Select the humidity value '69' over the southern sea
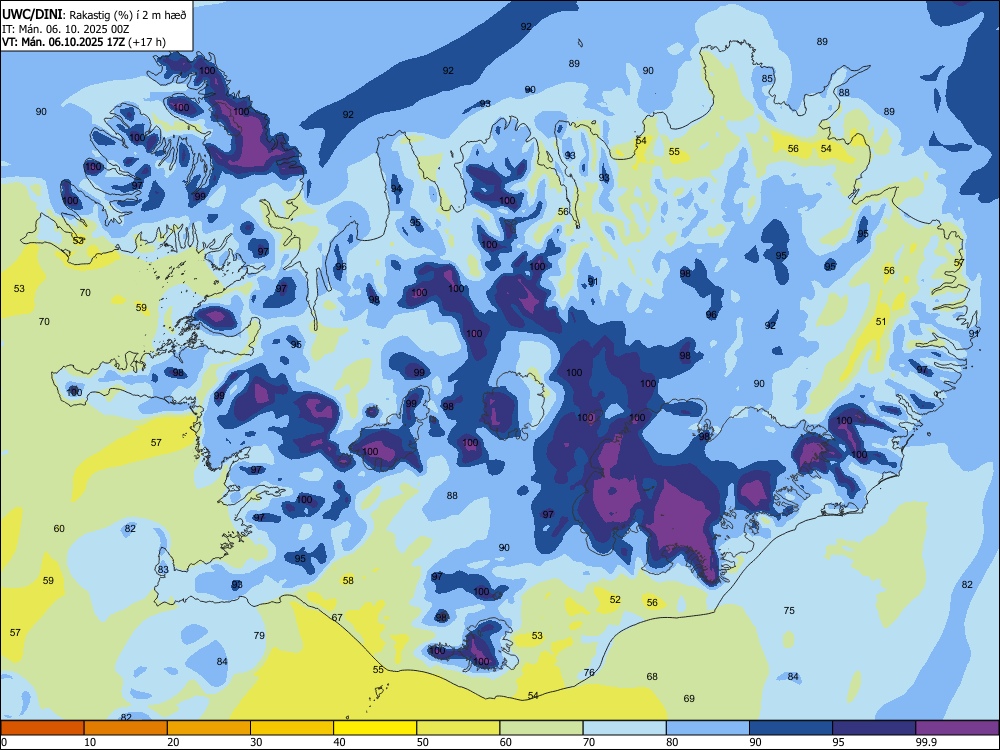 click(689, 698)
